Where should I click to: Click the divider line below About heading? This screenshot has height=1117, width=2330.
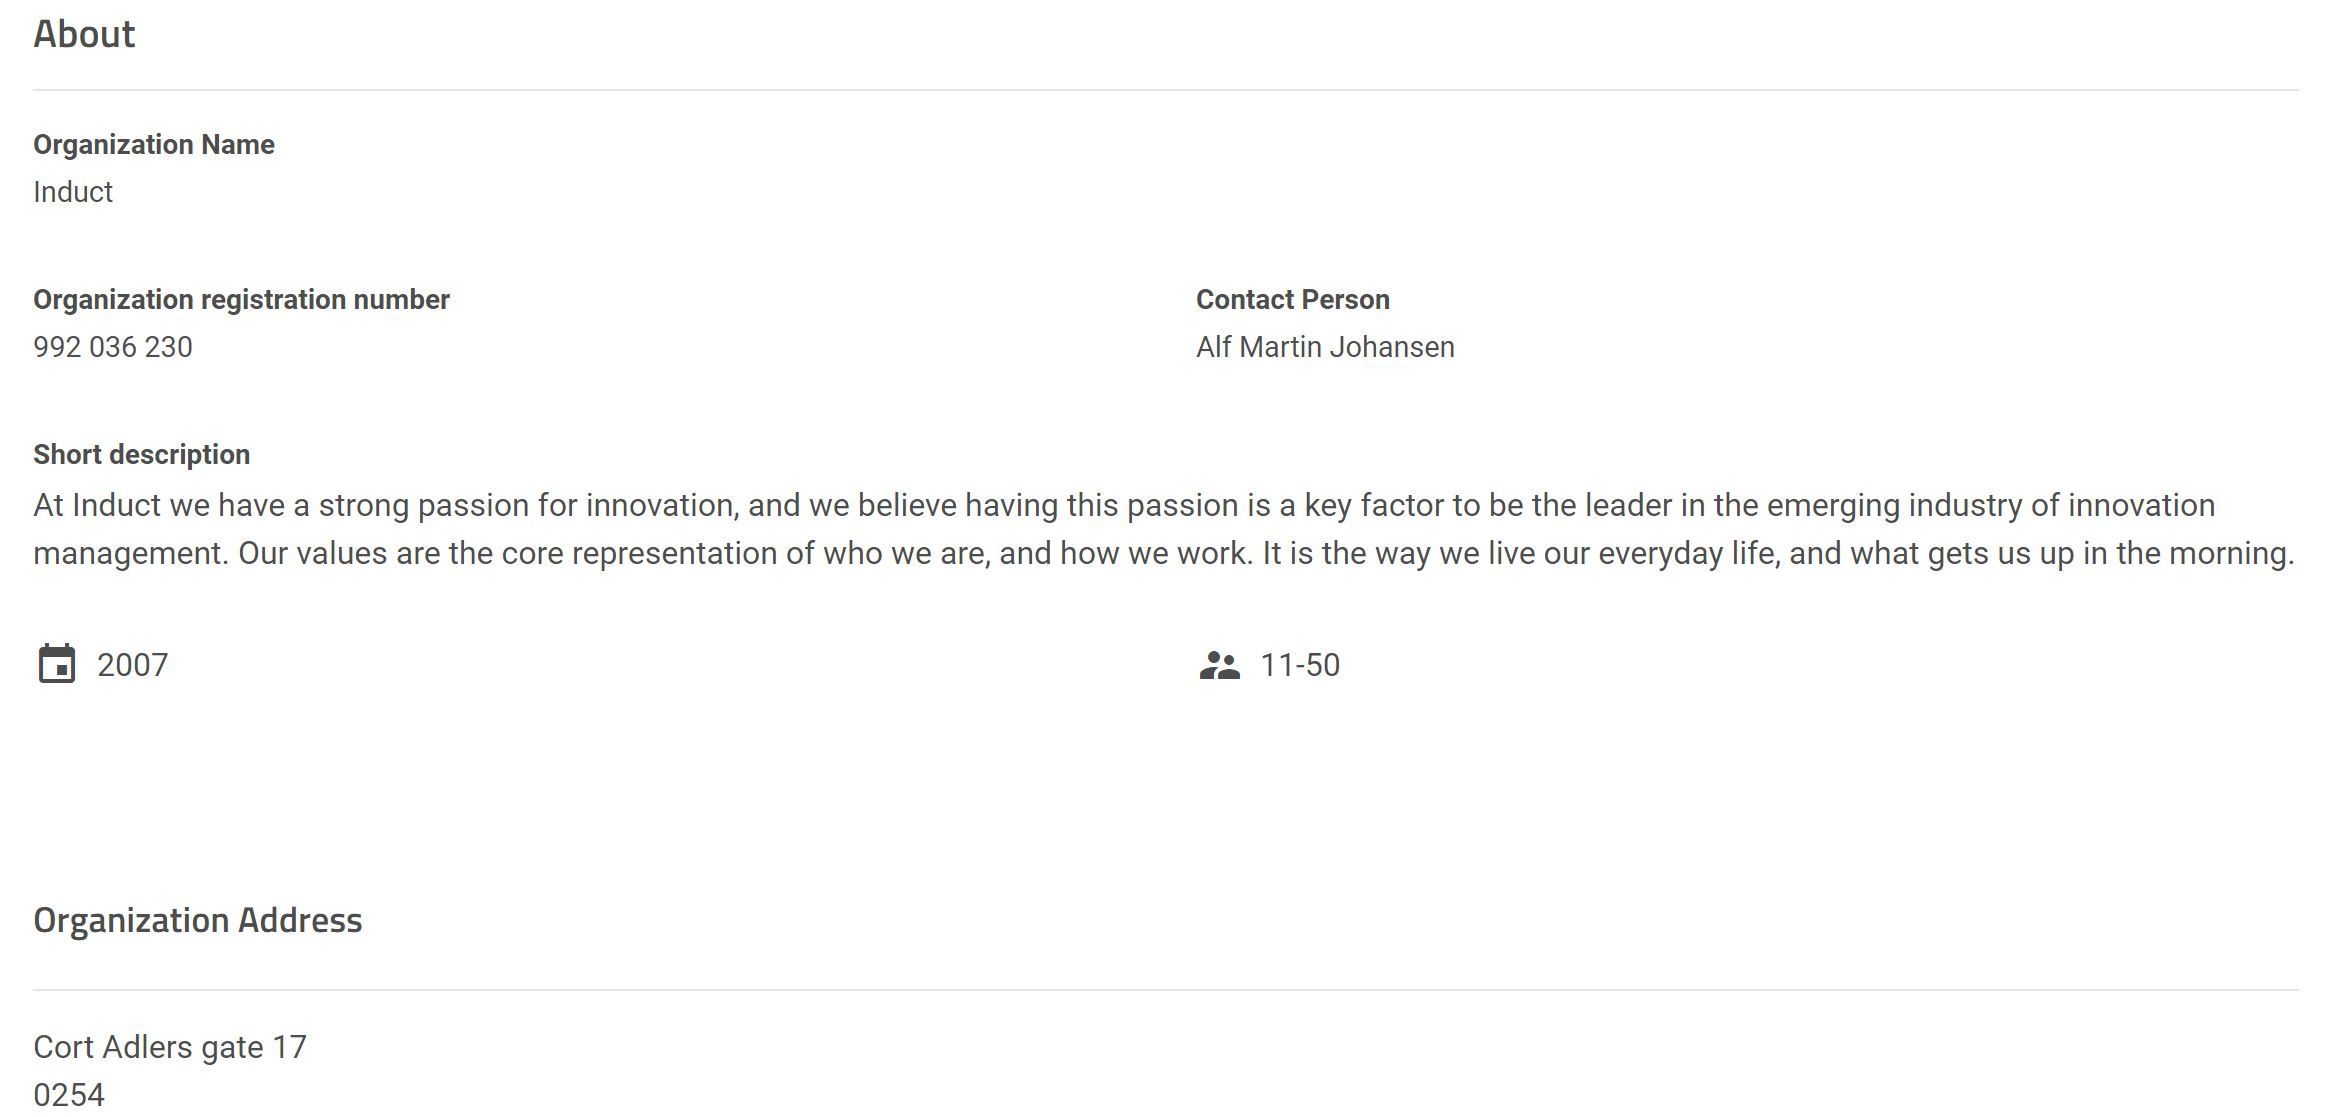pos(1166,90)
